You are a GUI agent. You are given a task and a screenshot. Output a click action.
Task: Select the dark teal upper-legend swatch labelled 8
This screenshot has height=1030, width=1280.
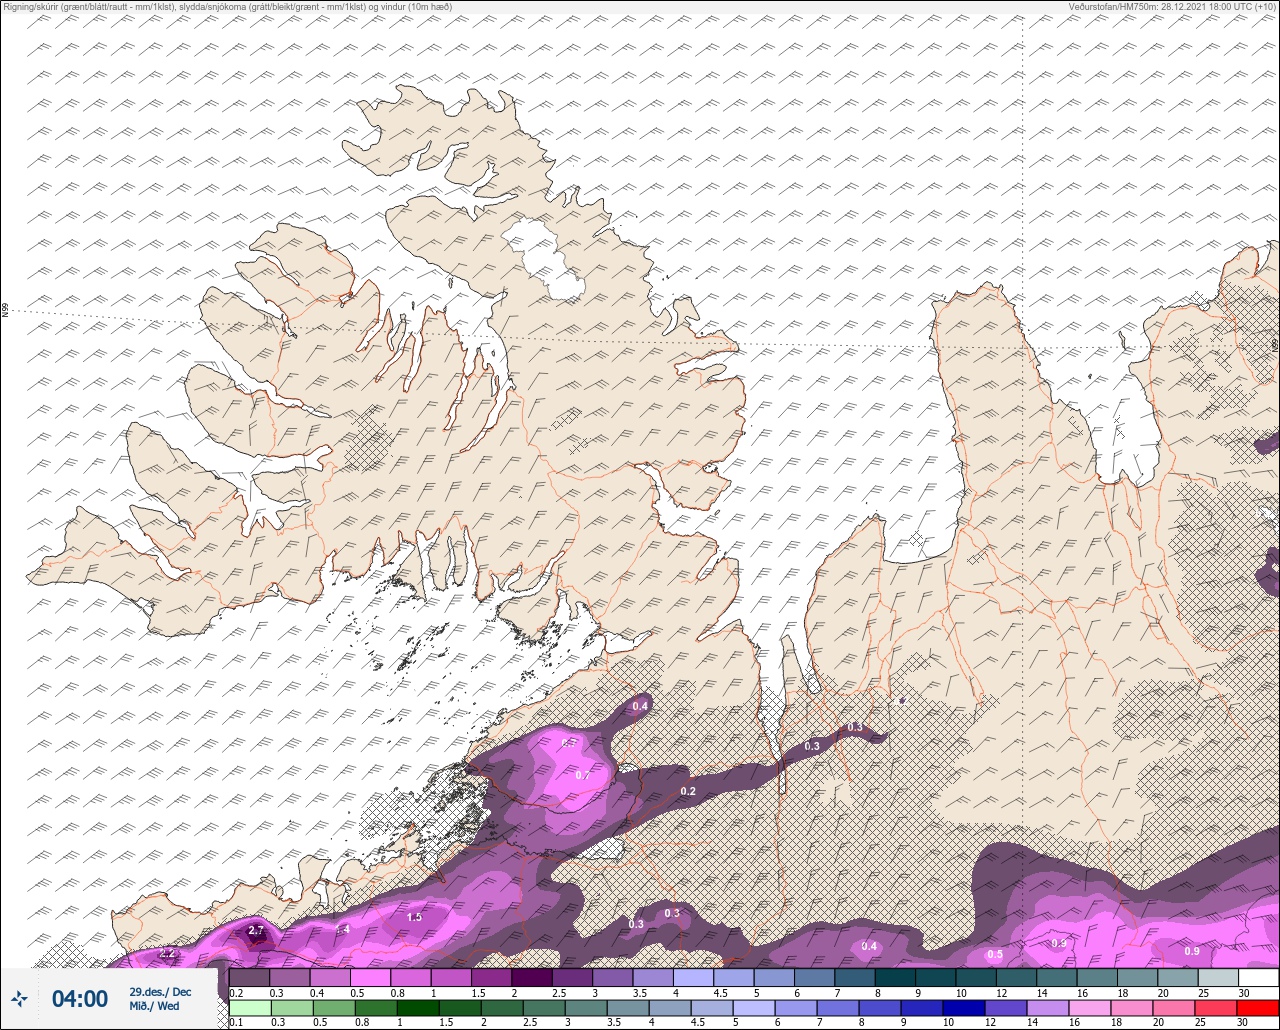pos(895,977)
